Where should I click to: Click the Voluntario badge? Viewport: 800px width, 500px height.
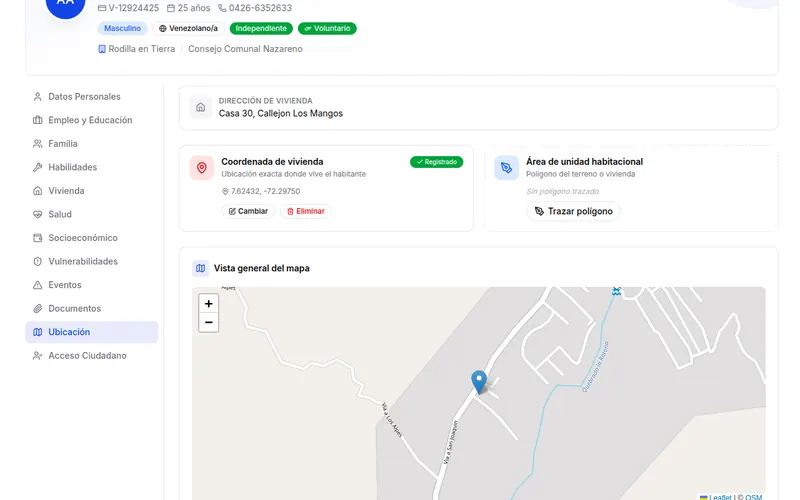pyautogui.click(x=327, y=29)
